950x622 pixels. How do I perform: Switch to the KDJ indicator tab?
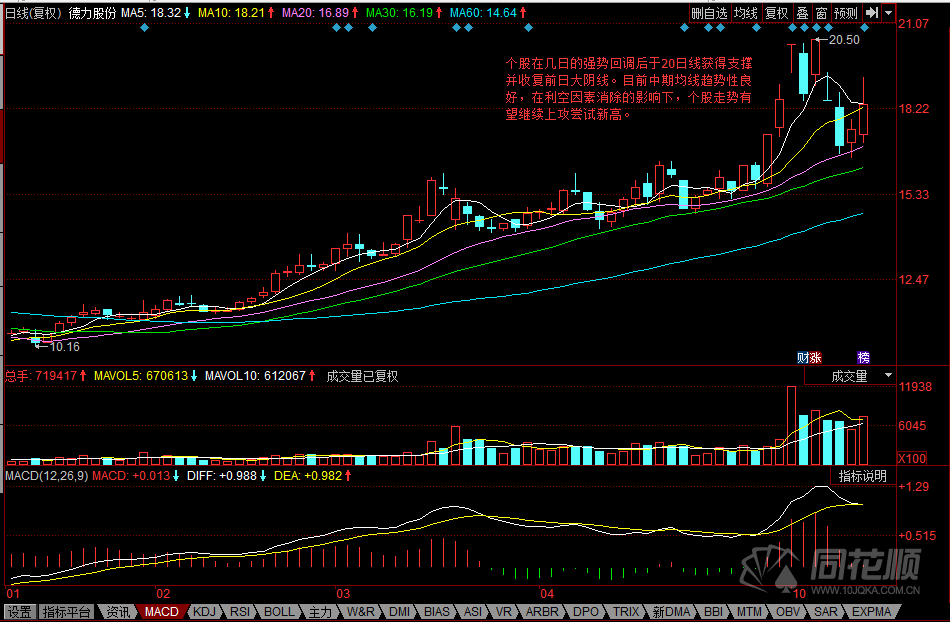pos(204,611)
